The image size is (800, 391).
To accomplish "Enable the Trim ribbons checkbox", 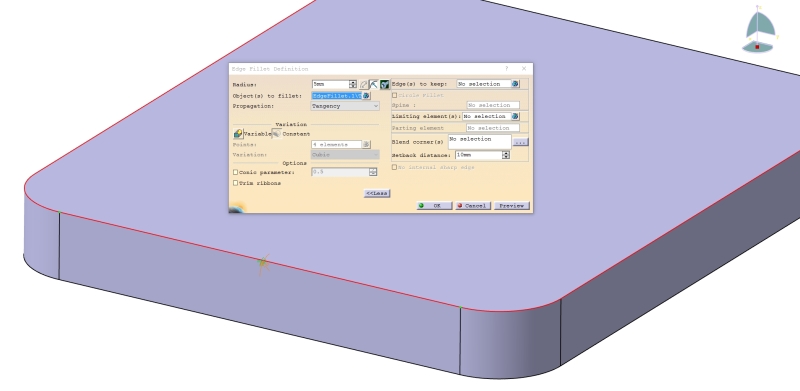I will click(x=236, y=183).
